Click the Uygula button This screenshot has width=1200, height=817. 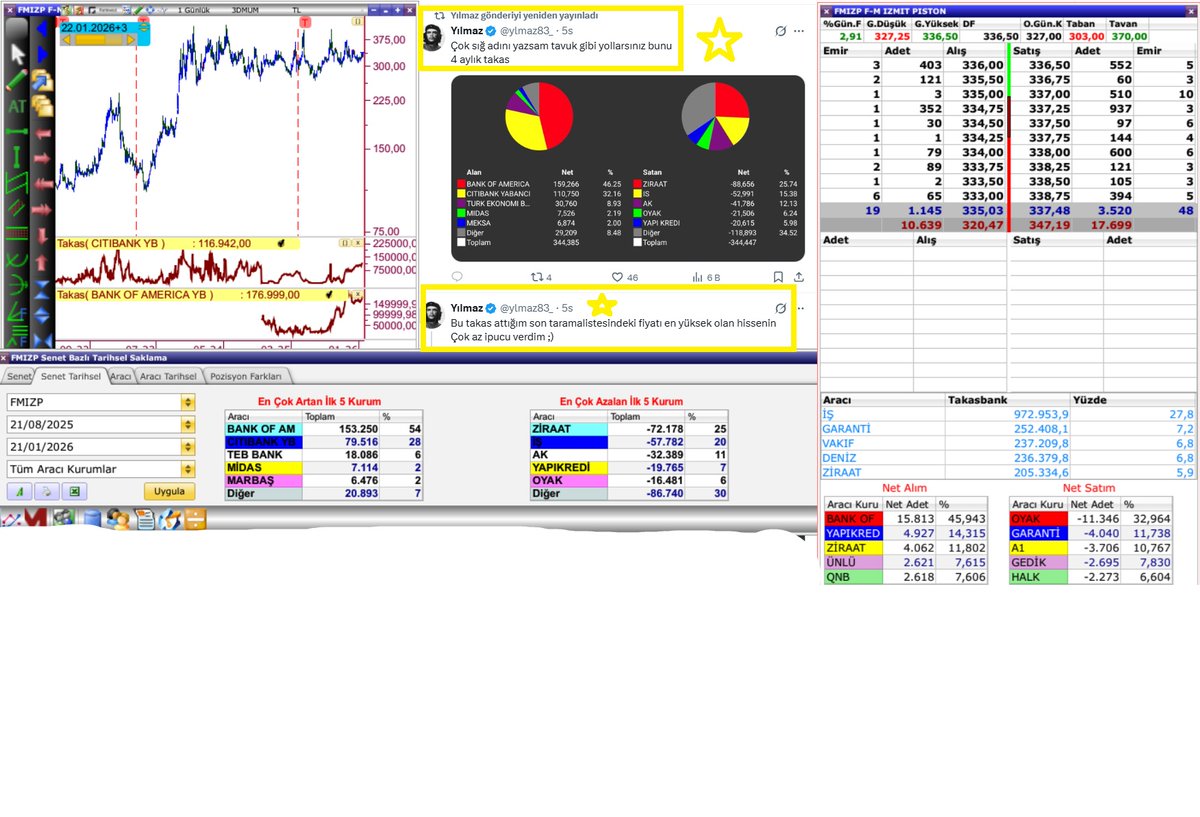point(169,491)
